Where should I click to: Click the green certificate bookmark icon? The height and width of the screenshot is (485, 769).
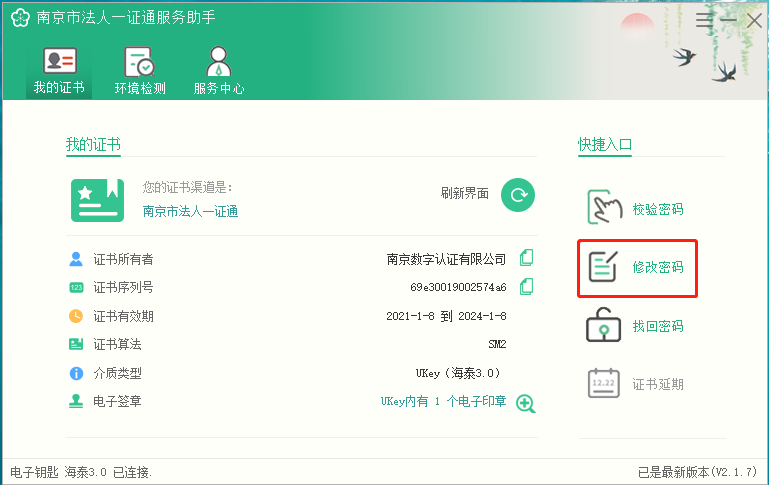point(97,200)
